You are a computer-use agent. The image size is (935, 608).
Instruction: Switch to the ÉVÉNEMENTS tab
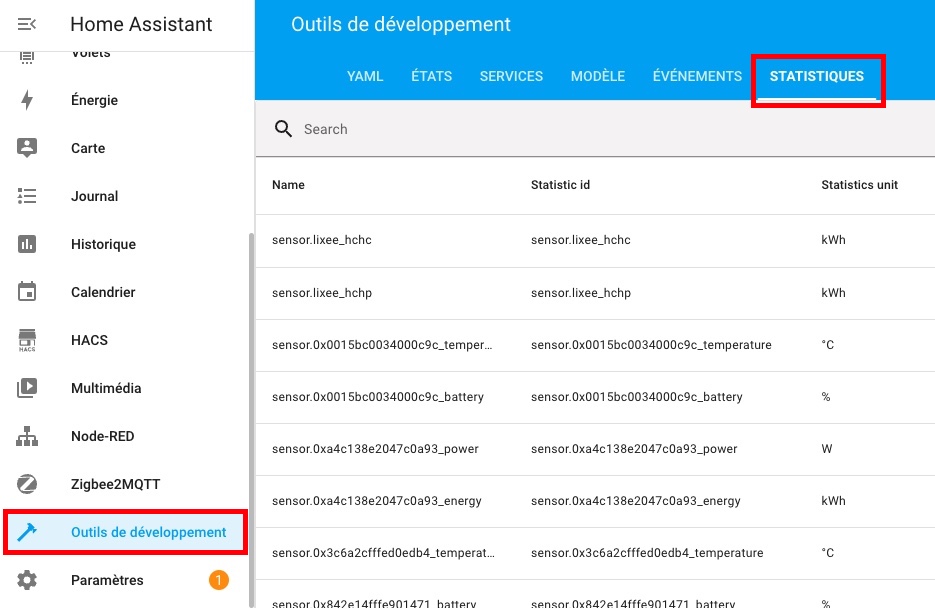[x=697, y=76]
